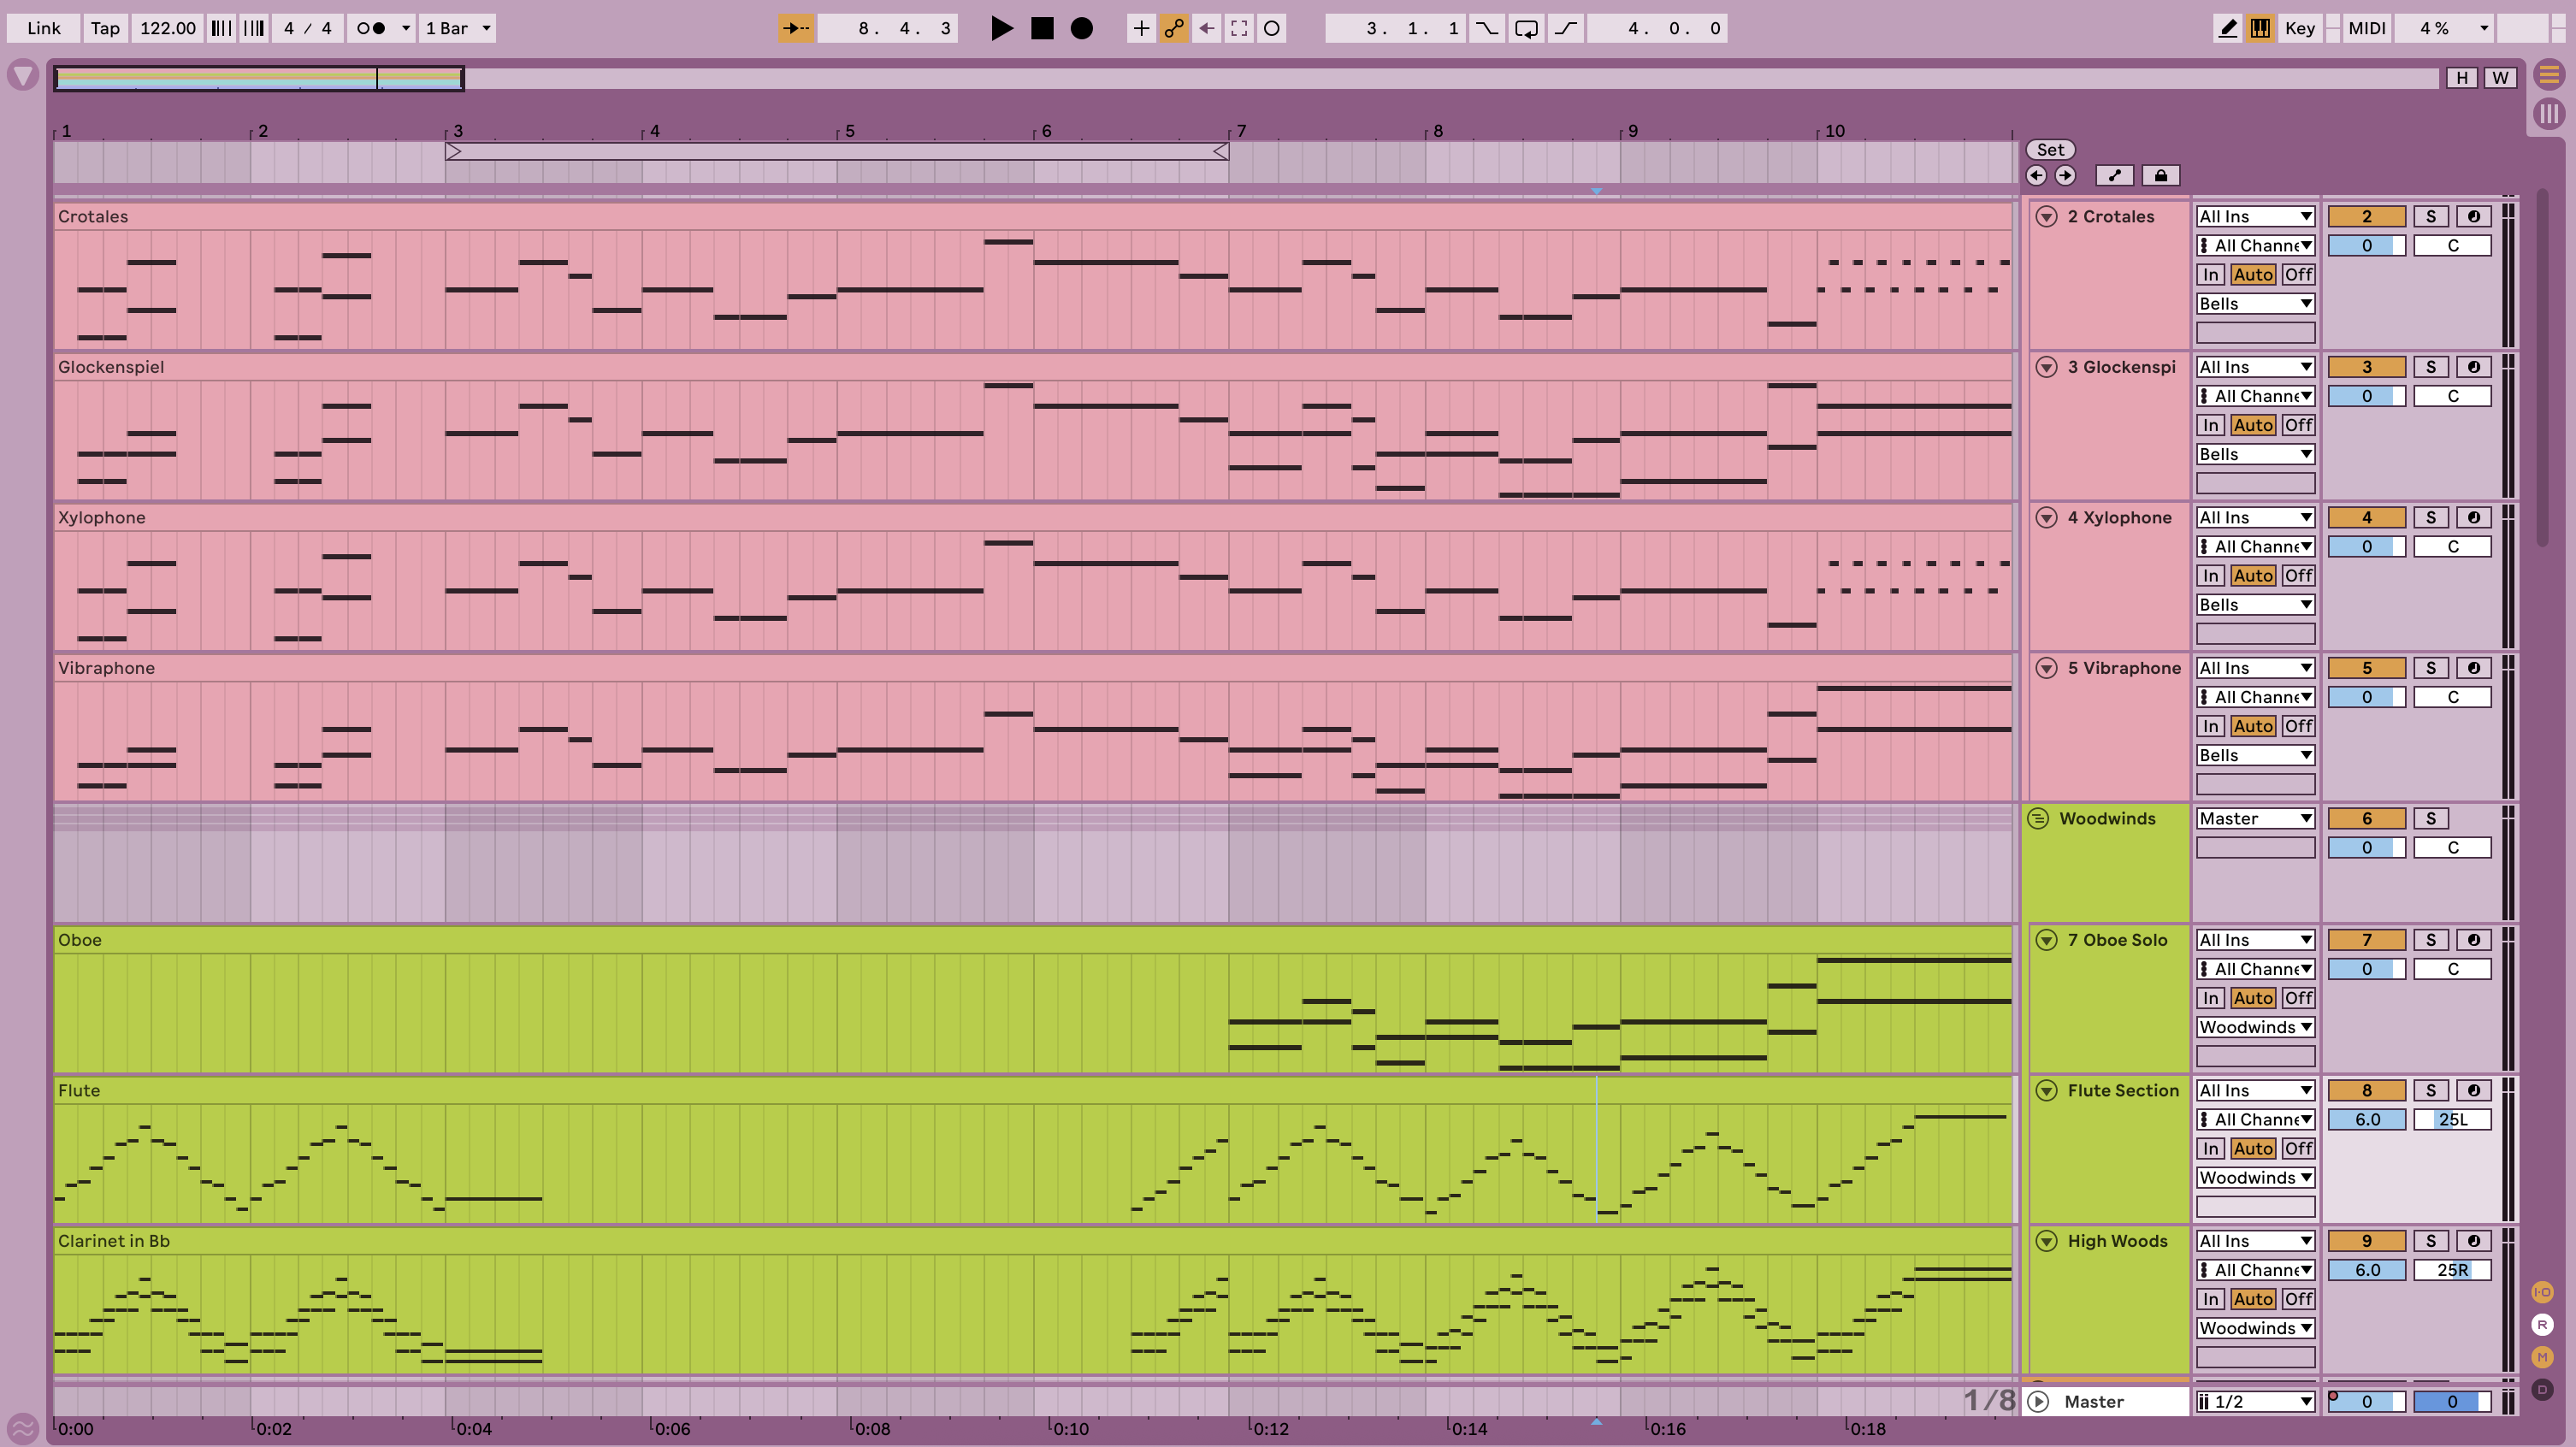This screenshot has width=2576, height=1447.
Task: Open Crotales All Ins input dropdown
Action: [2255, 216]
